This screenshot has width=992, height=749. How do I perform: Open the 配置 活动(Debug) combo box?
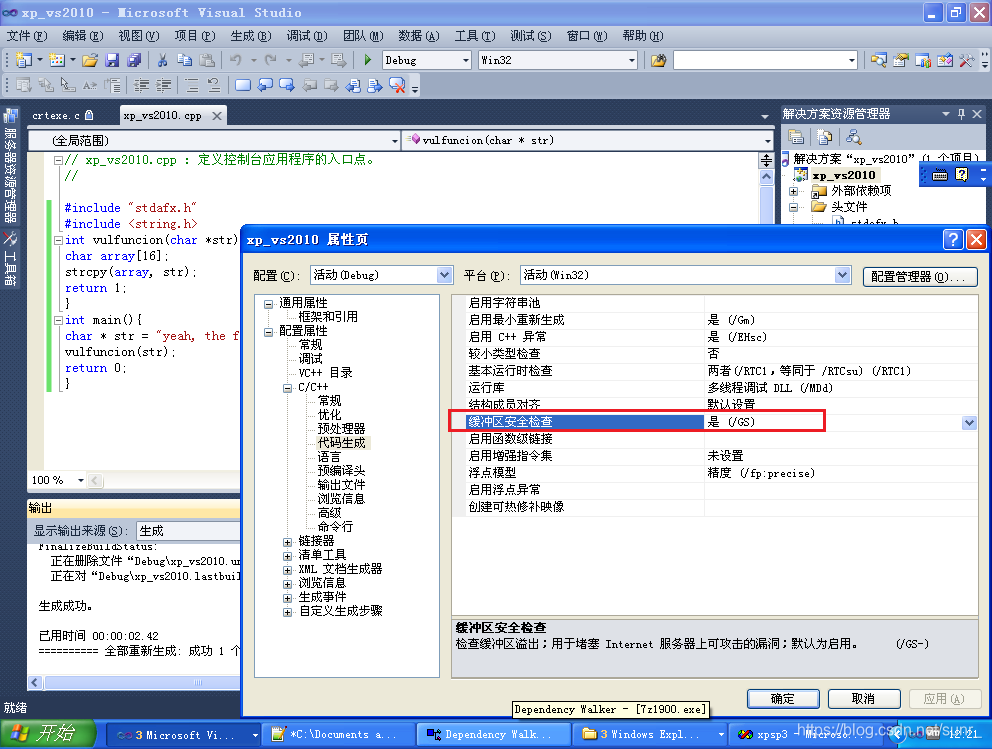tap(381, 275)
